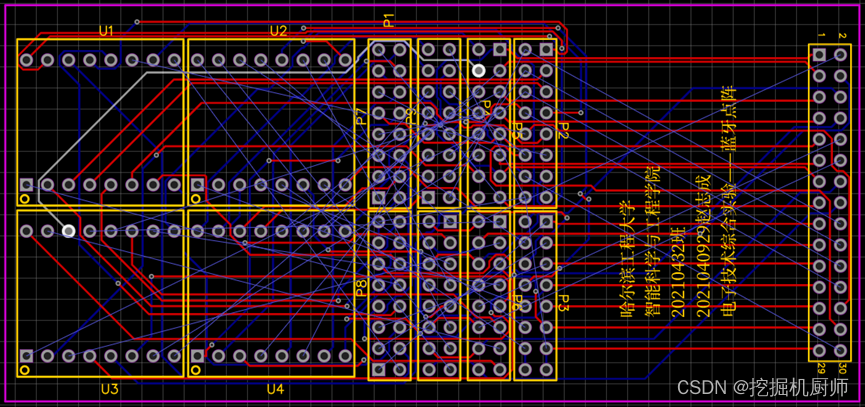This screenshot has height=407, width=865.
Task: Select silkscreen text 智能科学与工程学院
Action: (x=653, y=240)
